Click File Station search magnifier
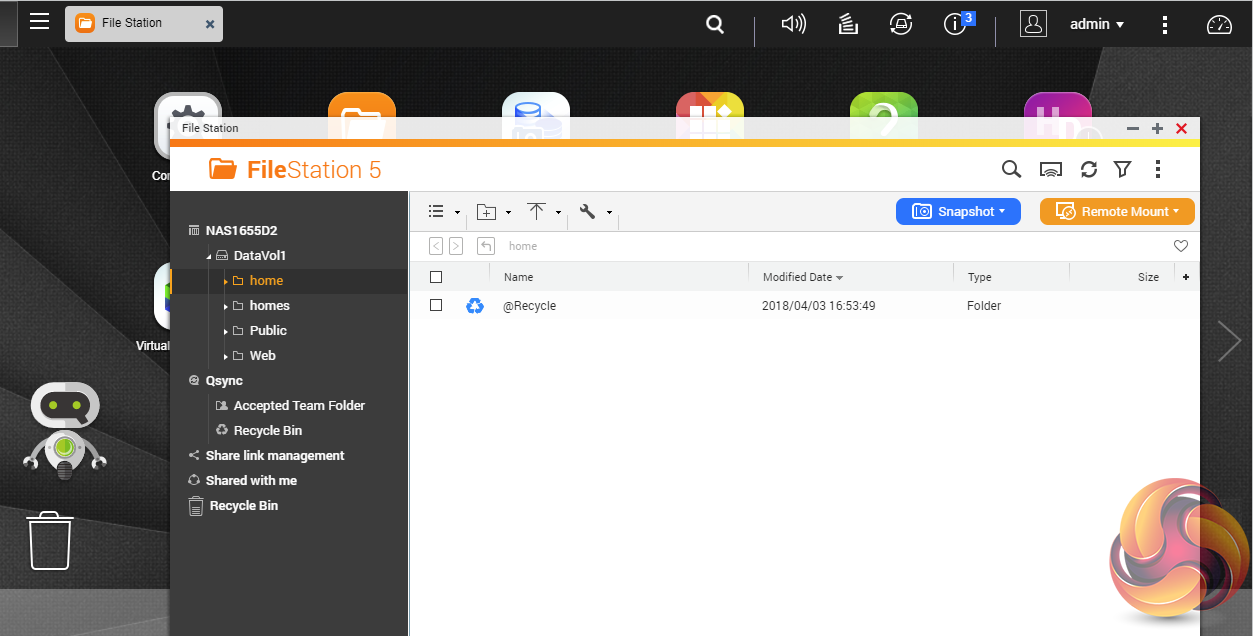This screenshot has height=636, width=1256. coord(1011,169)
